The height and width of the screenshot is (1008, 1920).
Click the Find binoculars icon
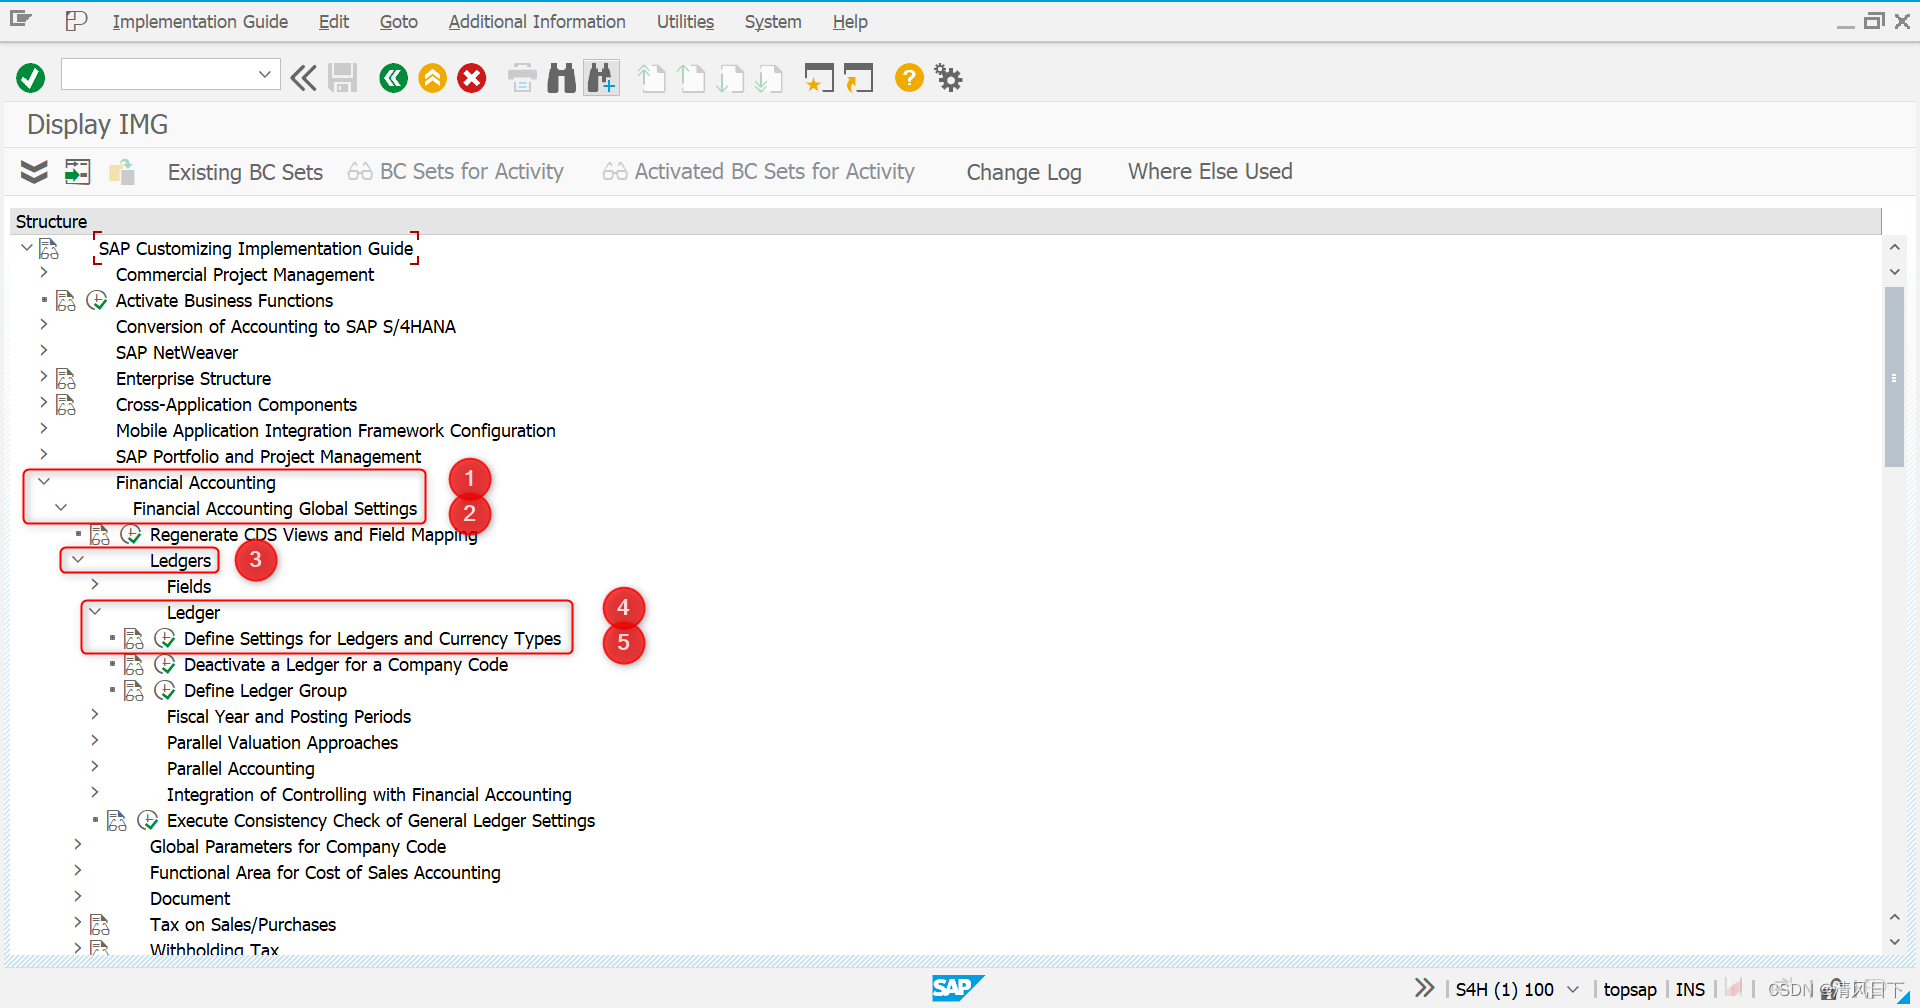coord(562,78)
